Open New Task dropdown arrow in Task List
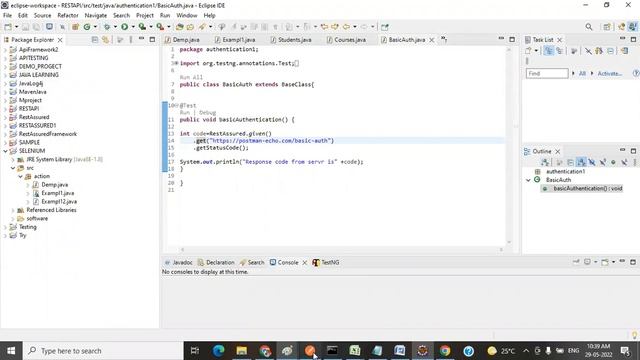Image resolution: width=640 pixels, height=360 pixels. point(536,51)
